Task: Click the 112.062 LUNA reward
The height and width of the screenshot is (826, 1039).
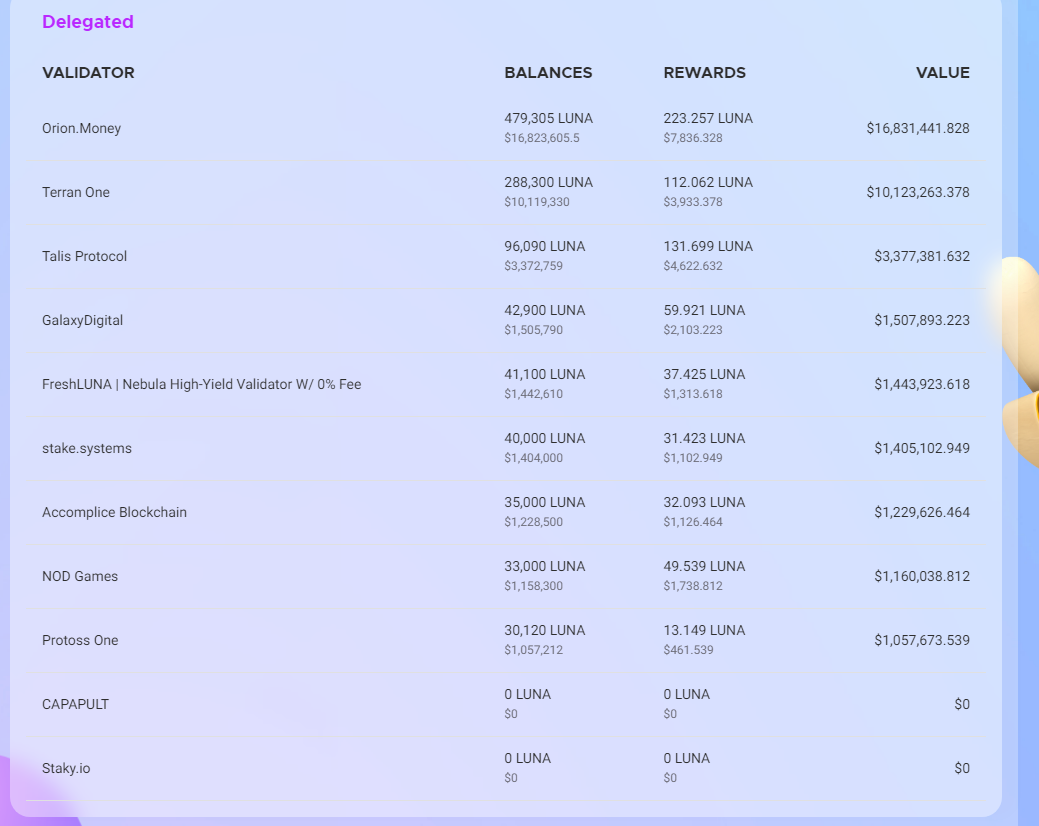Action: click(x=708, y=182)
